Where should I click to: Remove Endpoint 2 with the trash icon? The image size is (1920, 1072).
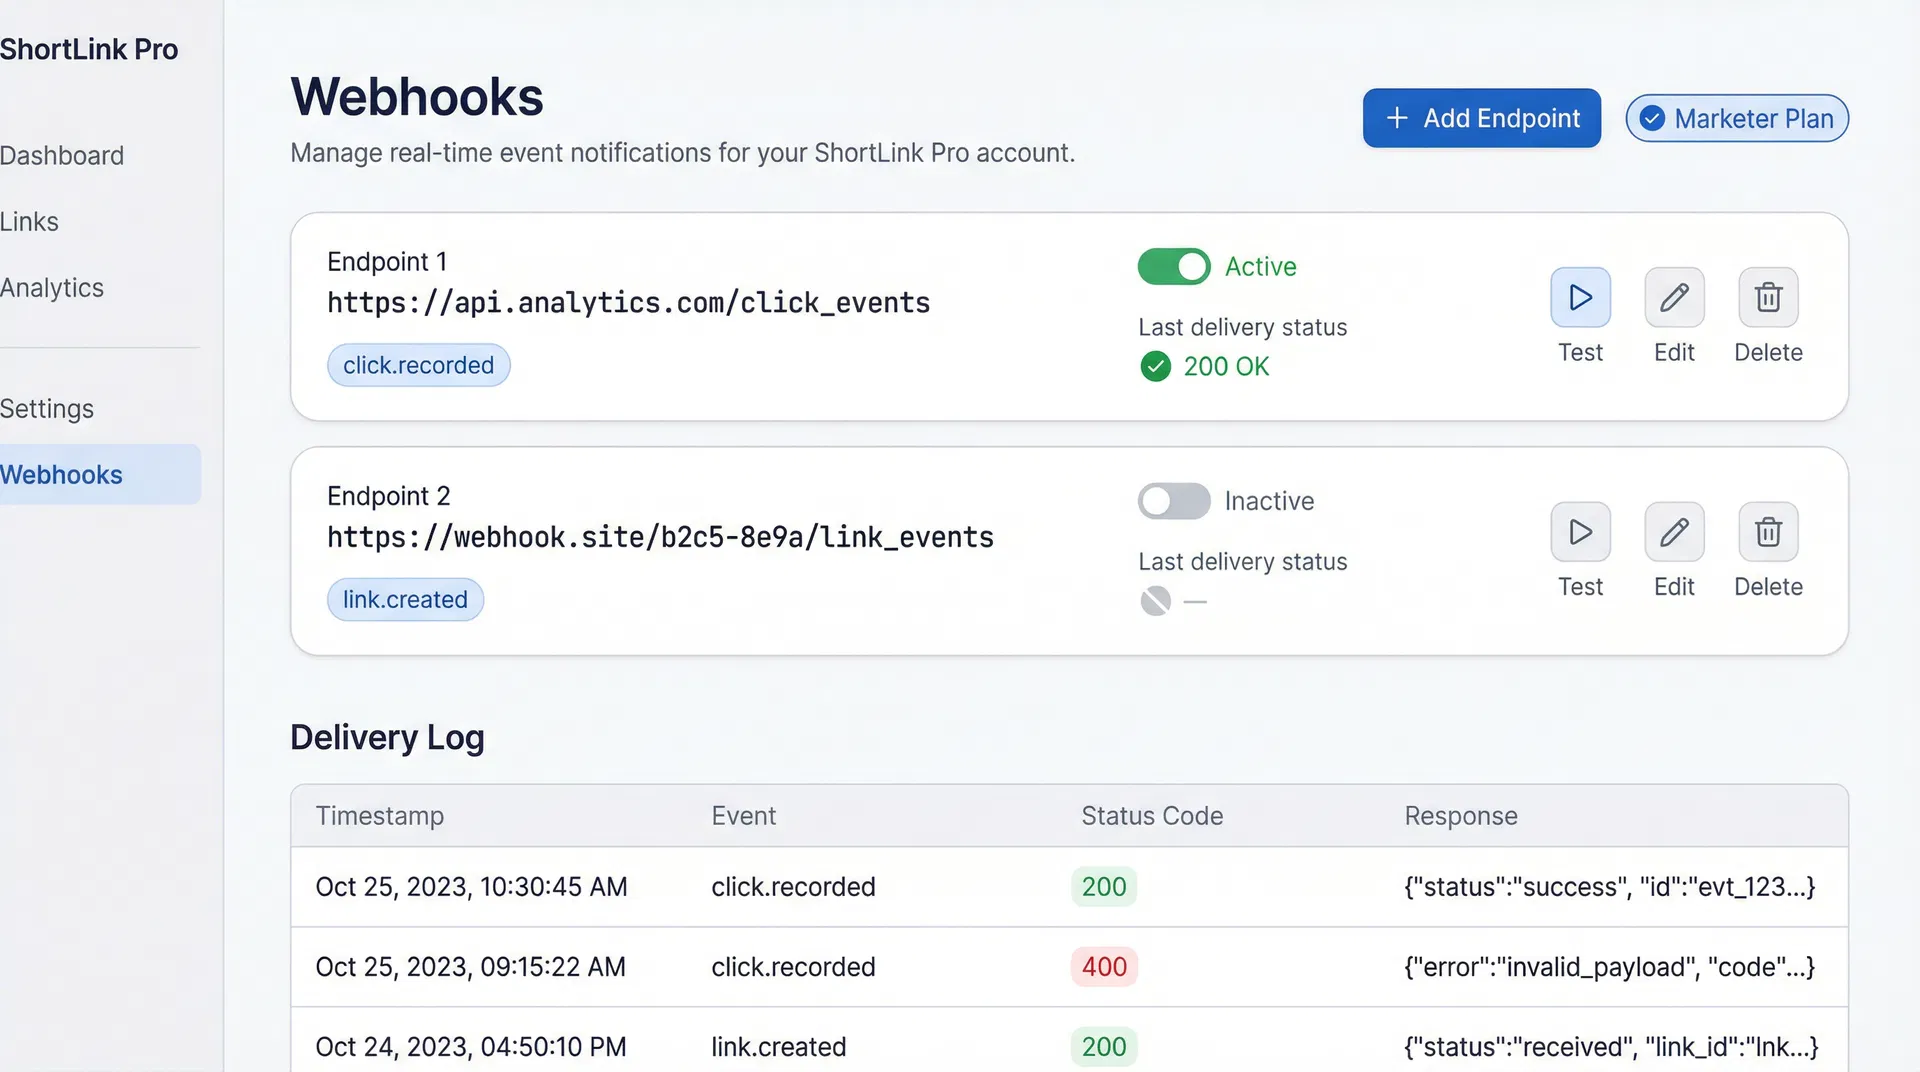click(x=1768, y=532)
